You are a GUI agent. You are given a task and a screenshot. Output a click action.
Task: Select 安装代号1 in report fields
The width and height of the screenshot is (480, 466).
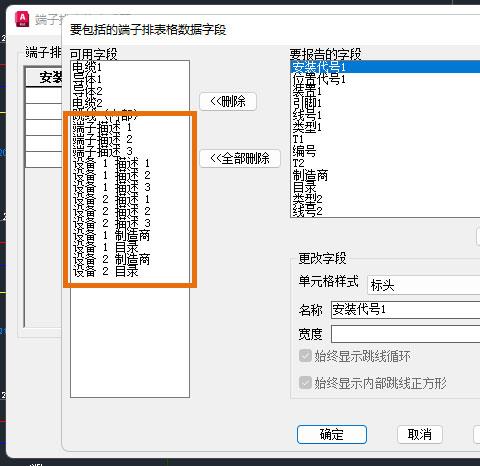click(x=386, y=67)
